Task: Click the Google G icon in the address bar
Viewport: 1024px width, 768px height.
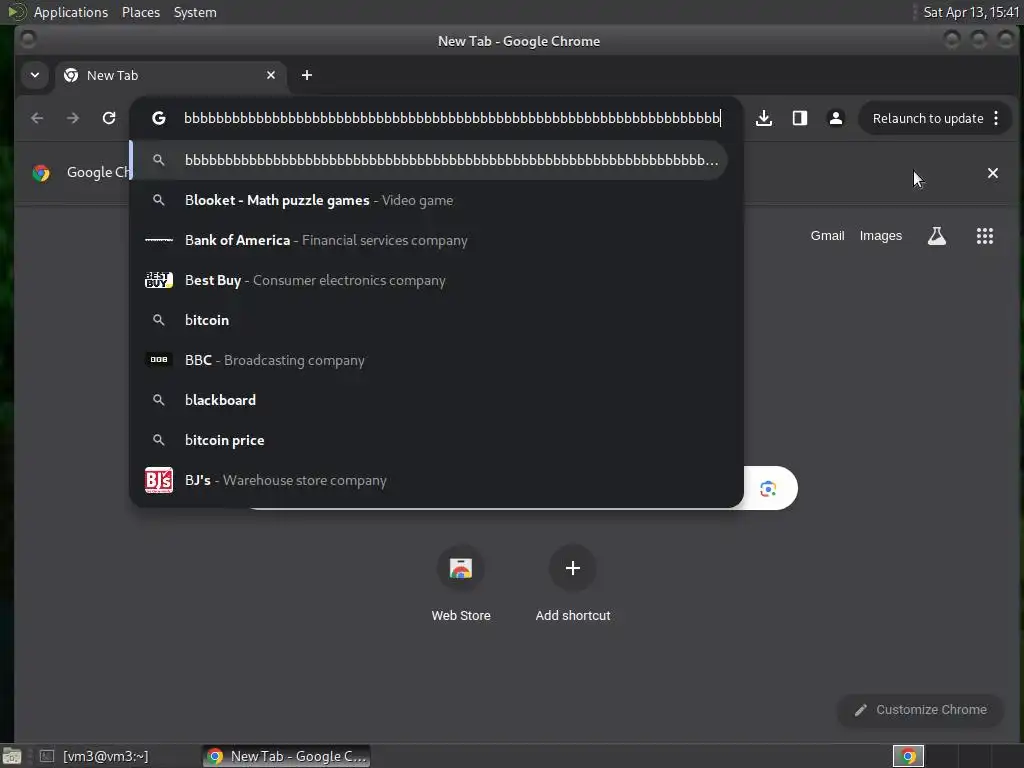Action: pyautogui.click(x=159, y=118)
